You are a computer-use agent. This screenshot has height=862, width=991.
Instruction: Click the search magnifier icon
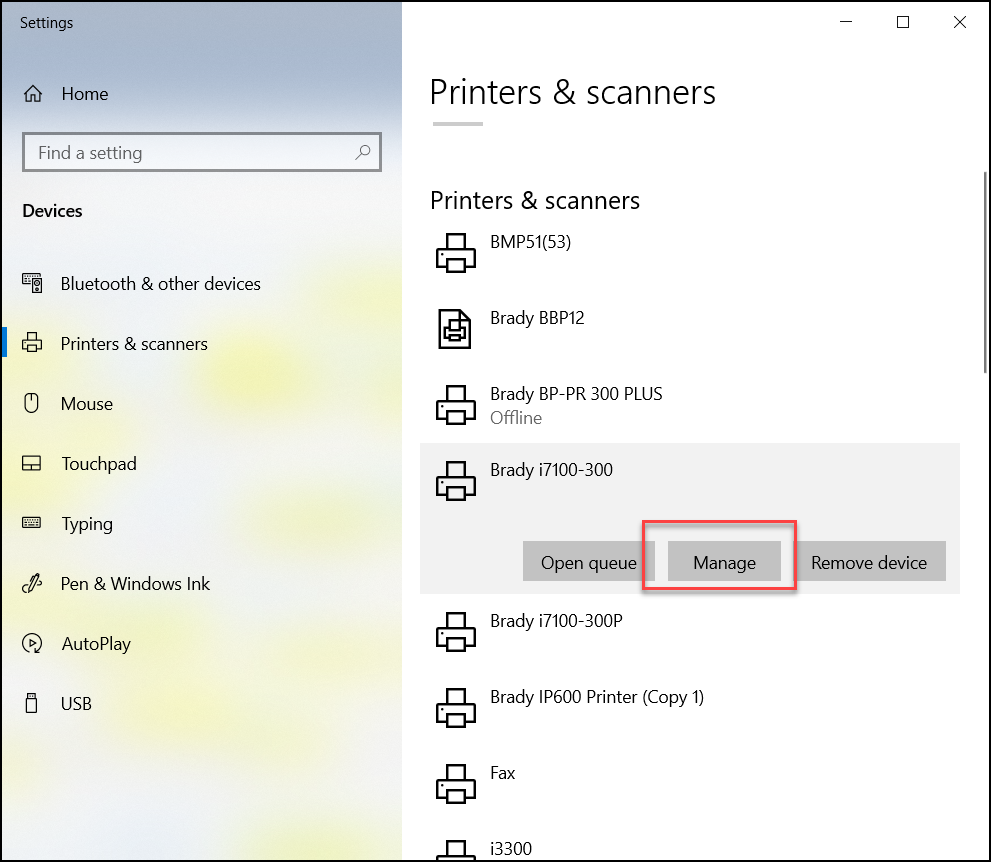coord(363,152)
